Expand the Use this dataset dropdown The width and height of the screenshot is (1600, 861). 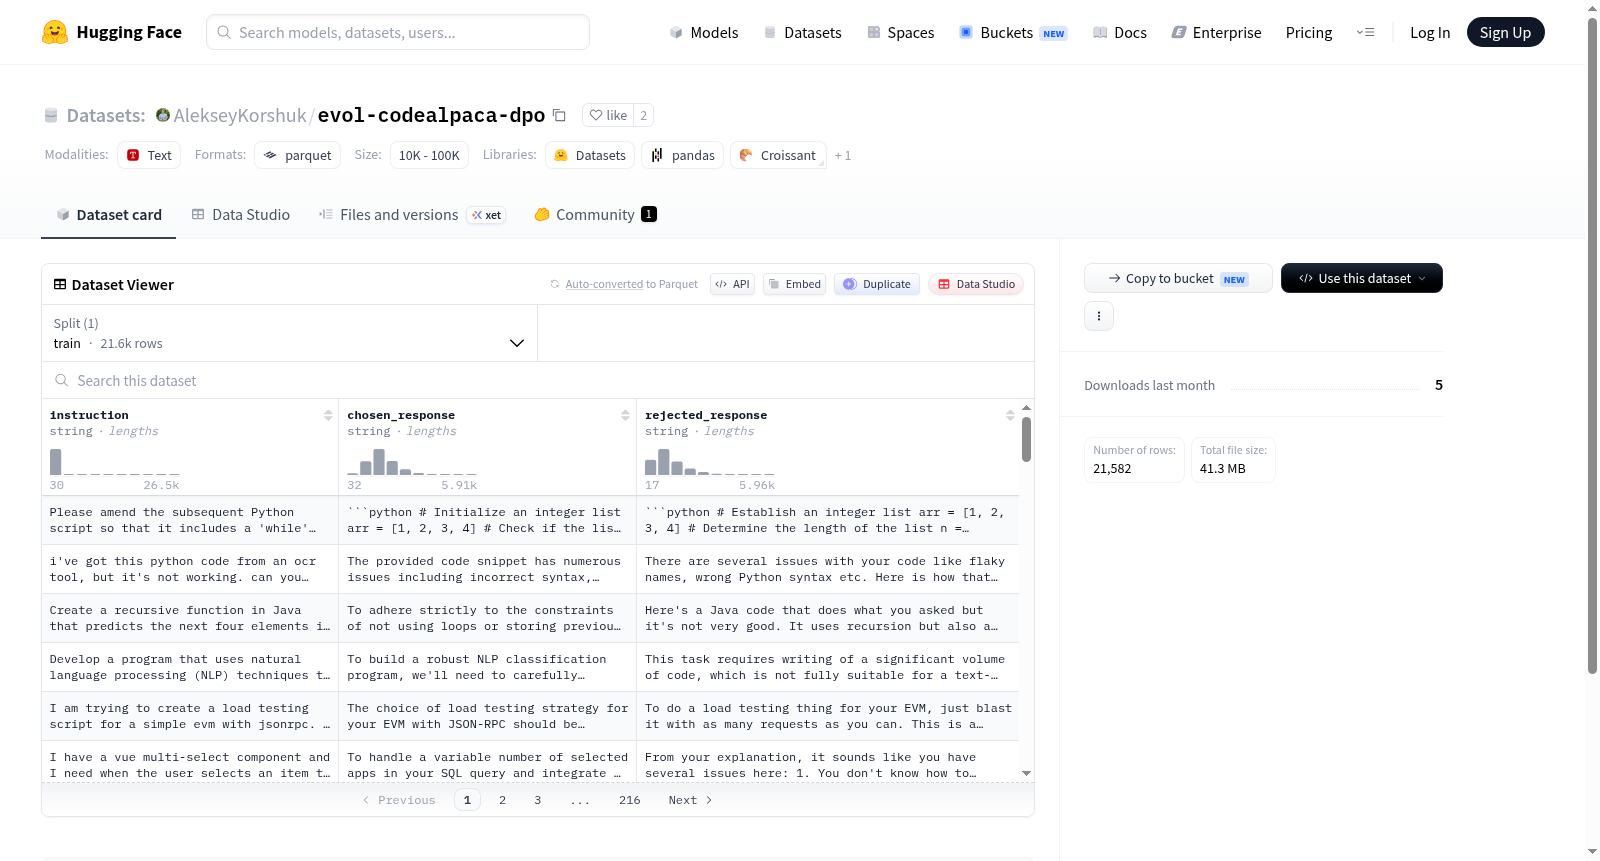pyautogui.click(x=1362, y=278)
